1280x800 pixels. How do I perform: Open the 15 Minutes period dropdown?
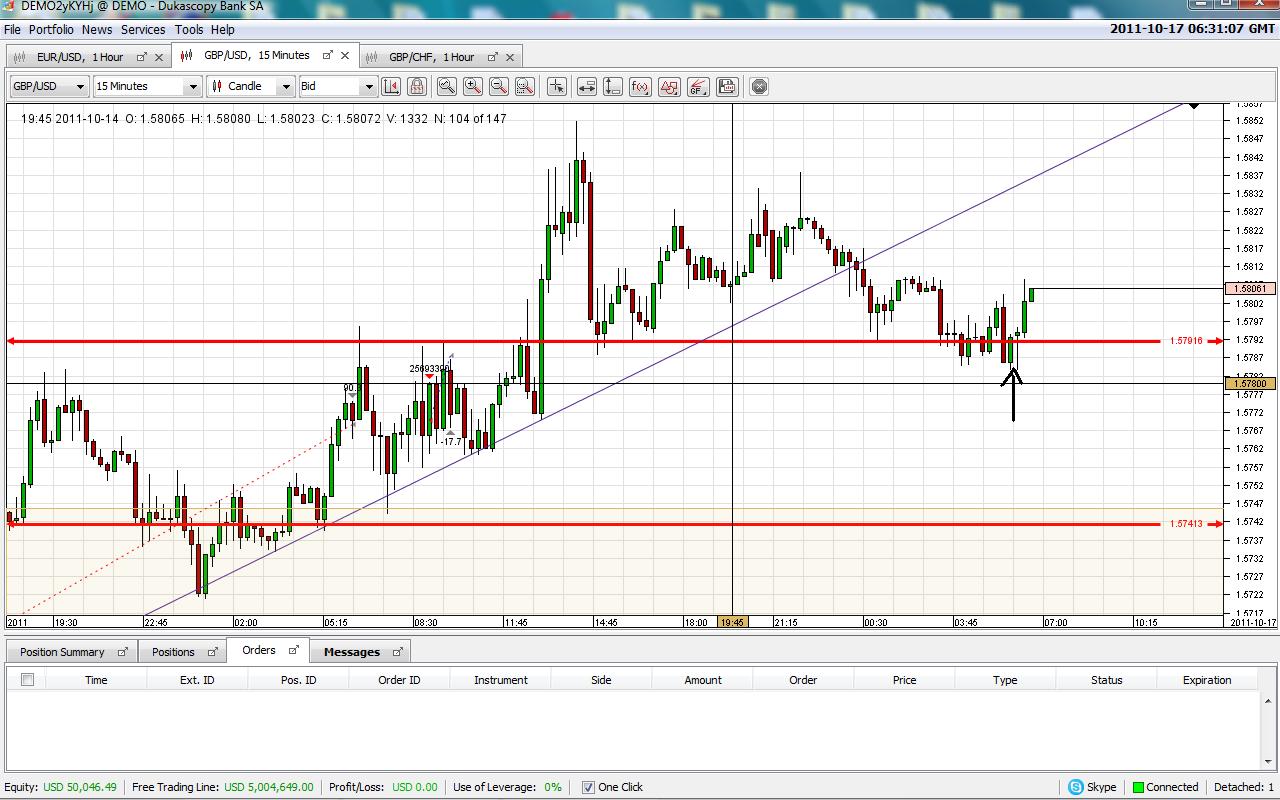pyautogui.click(x=147, y=86)
